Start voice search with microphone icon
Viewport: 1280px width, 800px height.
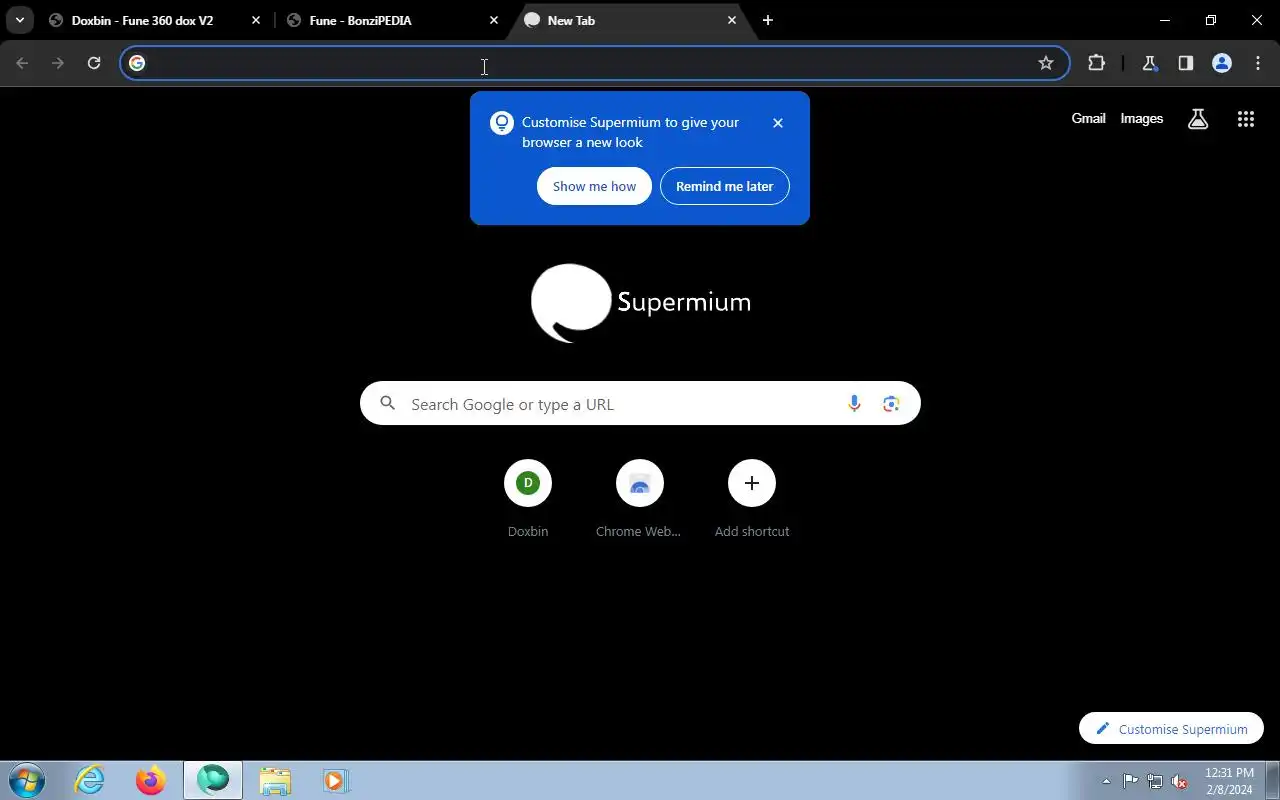(x=854, y=404)
